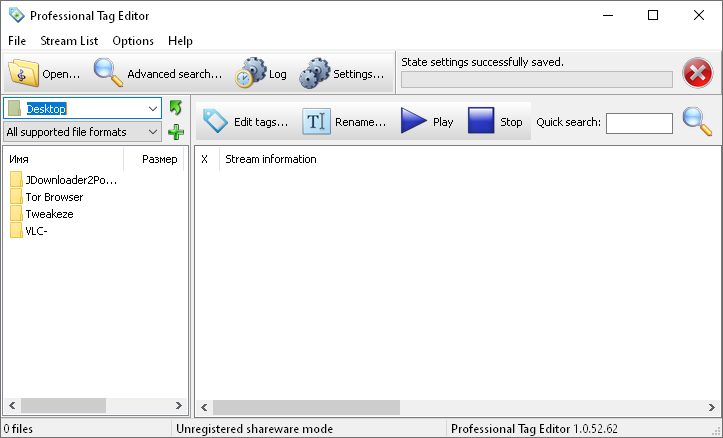Open the File menu
723x438 pixels.
click(17, 41)
